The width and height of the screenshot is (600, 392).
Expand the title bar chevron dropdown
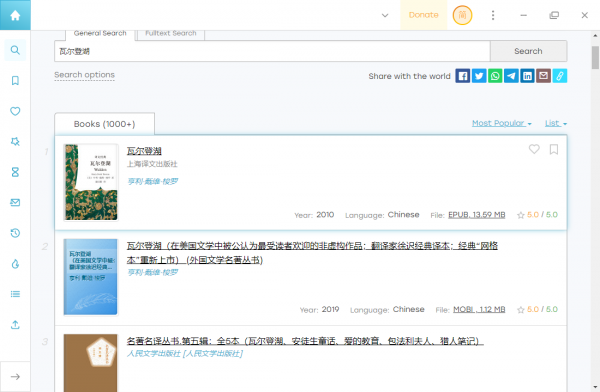tap(385, 15)
